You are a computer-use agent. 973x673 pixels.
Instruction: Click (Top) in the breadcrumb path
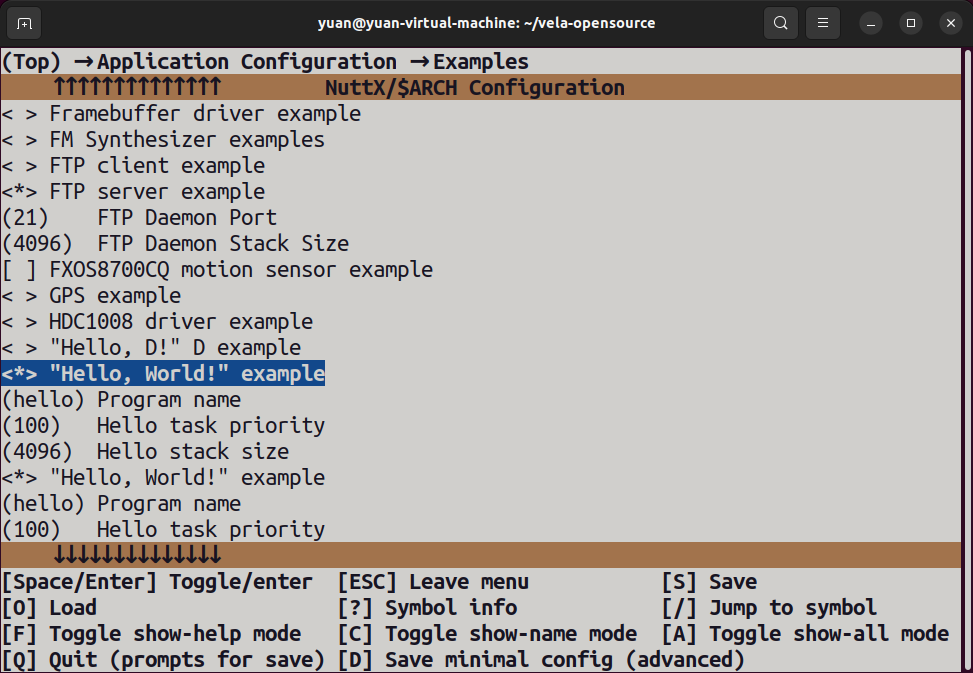click(x=32, y=62)
